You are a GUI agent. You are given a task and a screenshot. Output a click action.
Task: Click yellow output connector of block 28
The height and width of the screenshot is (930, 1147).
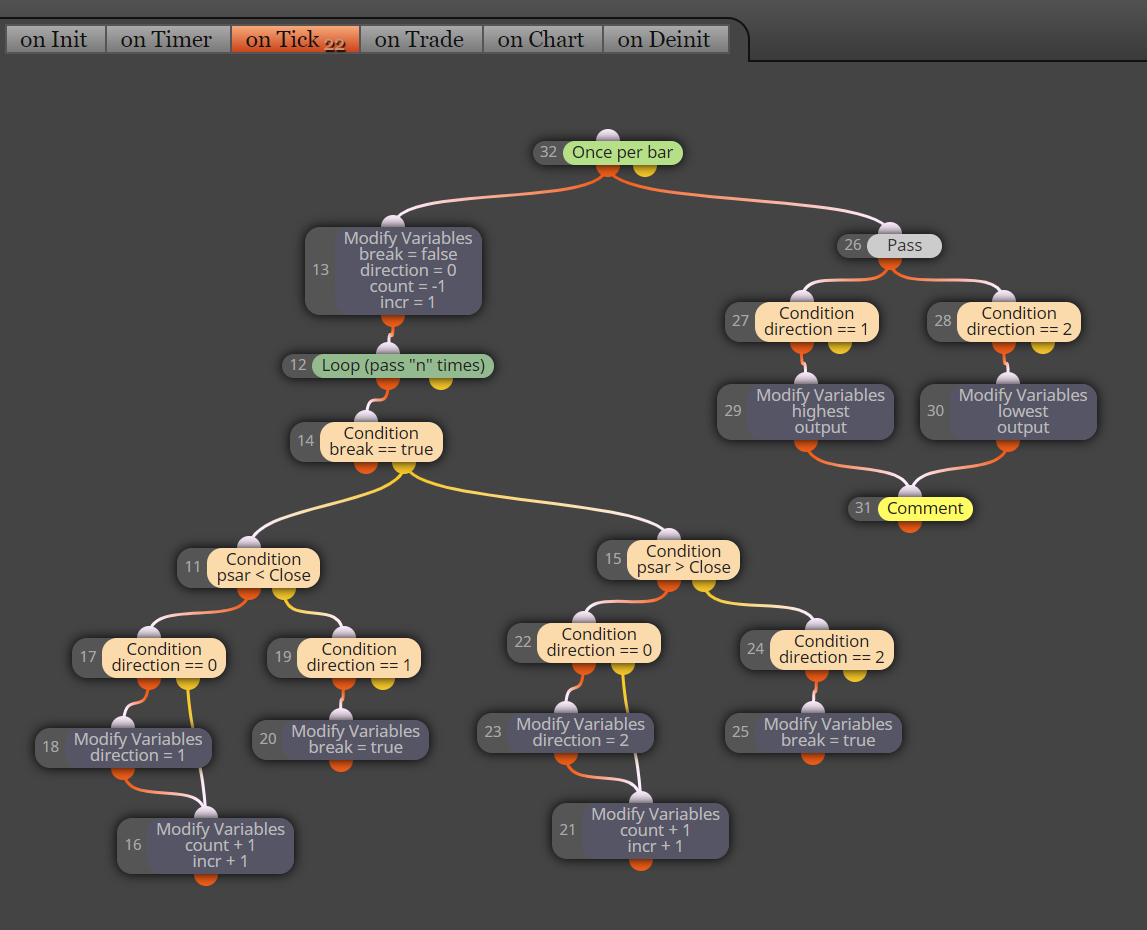pos(1042,346)
